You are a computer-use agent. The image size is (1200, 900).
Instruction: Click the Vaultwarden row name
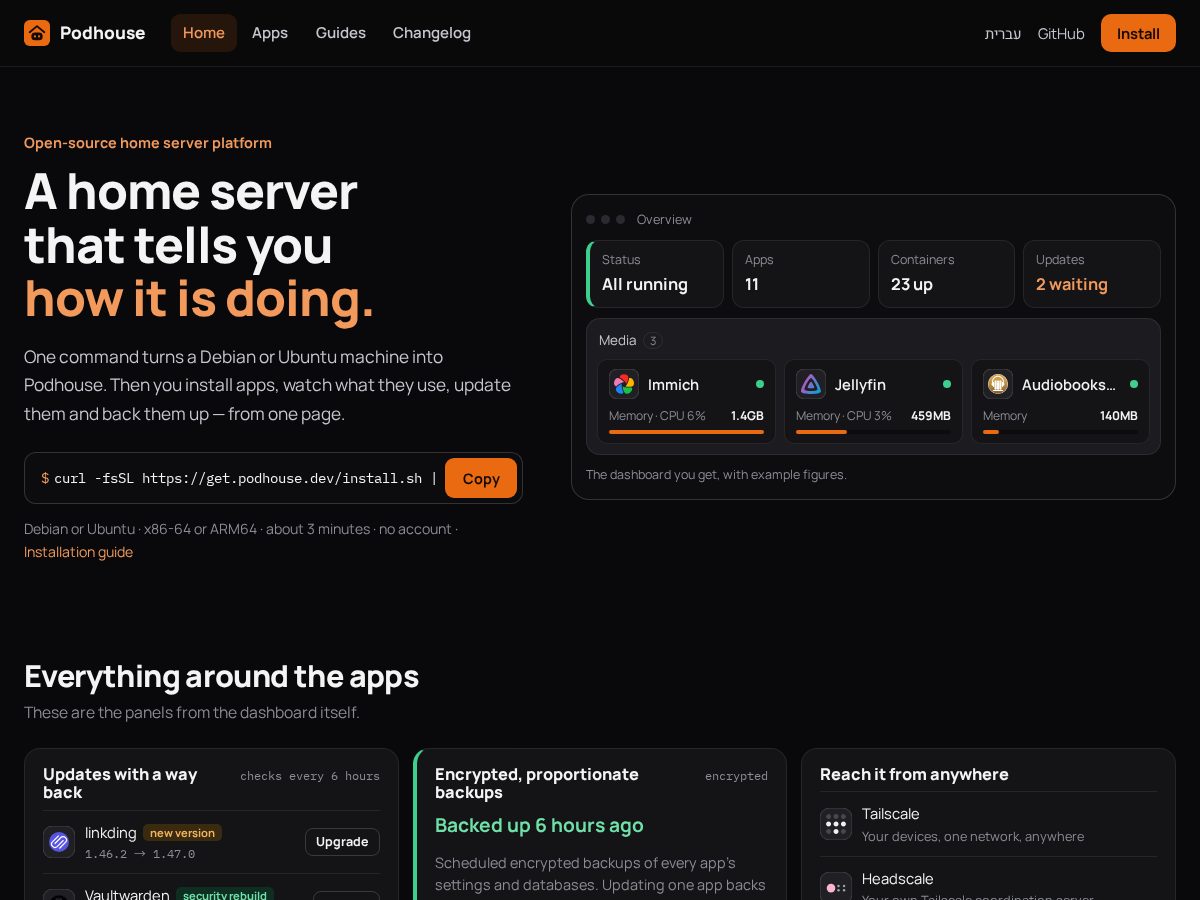(x=127, y=894)
